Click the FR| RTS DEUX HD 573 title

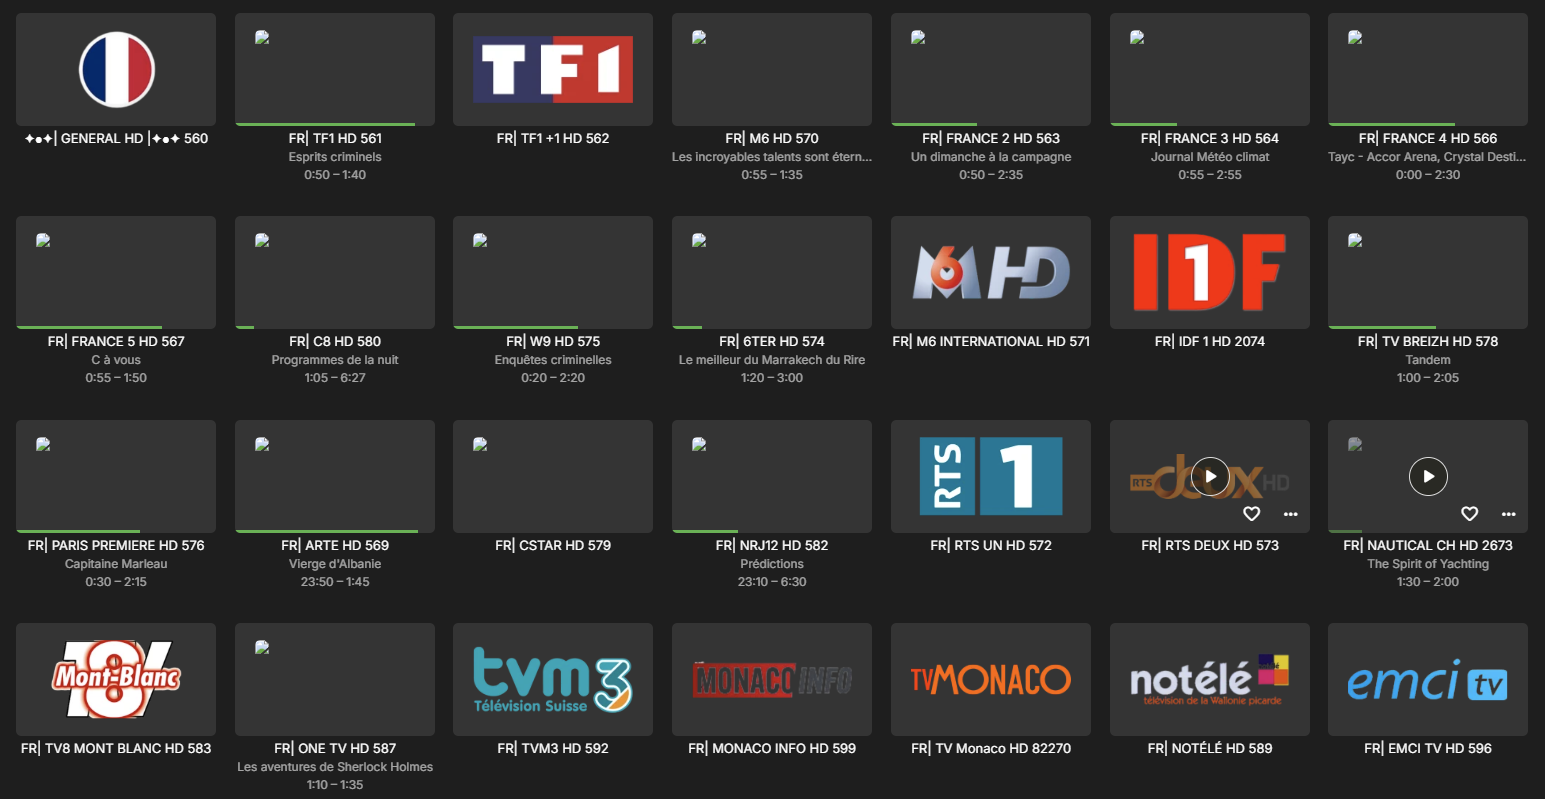pyautogui.click(x=1210, y=545)
